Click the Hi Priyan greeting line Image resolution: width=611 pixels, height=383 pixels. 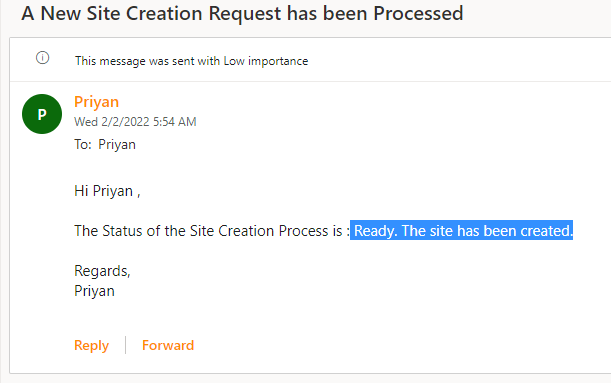[107, 191]
